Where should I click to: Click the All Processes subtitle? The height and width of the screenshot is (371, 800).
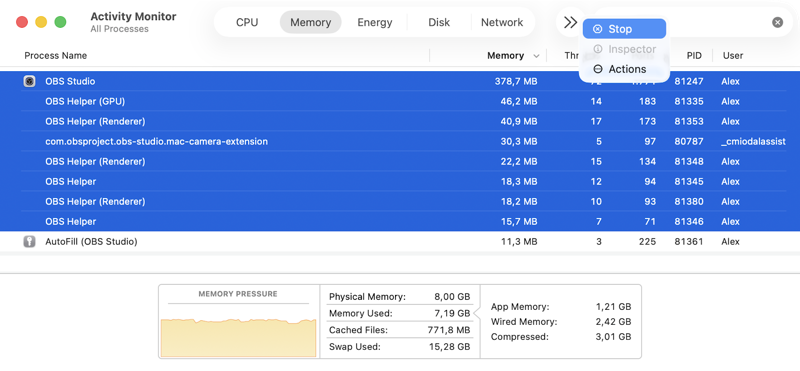pos(119,29)
